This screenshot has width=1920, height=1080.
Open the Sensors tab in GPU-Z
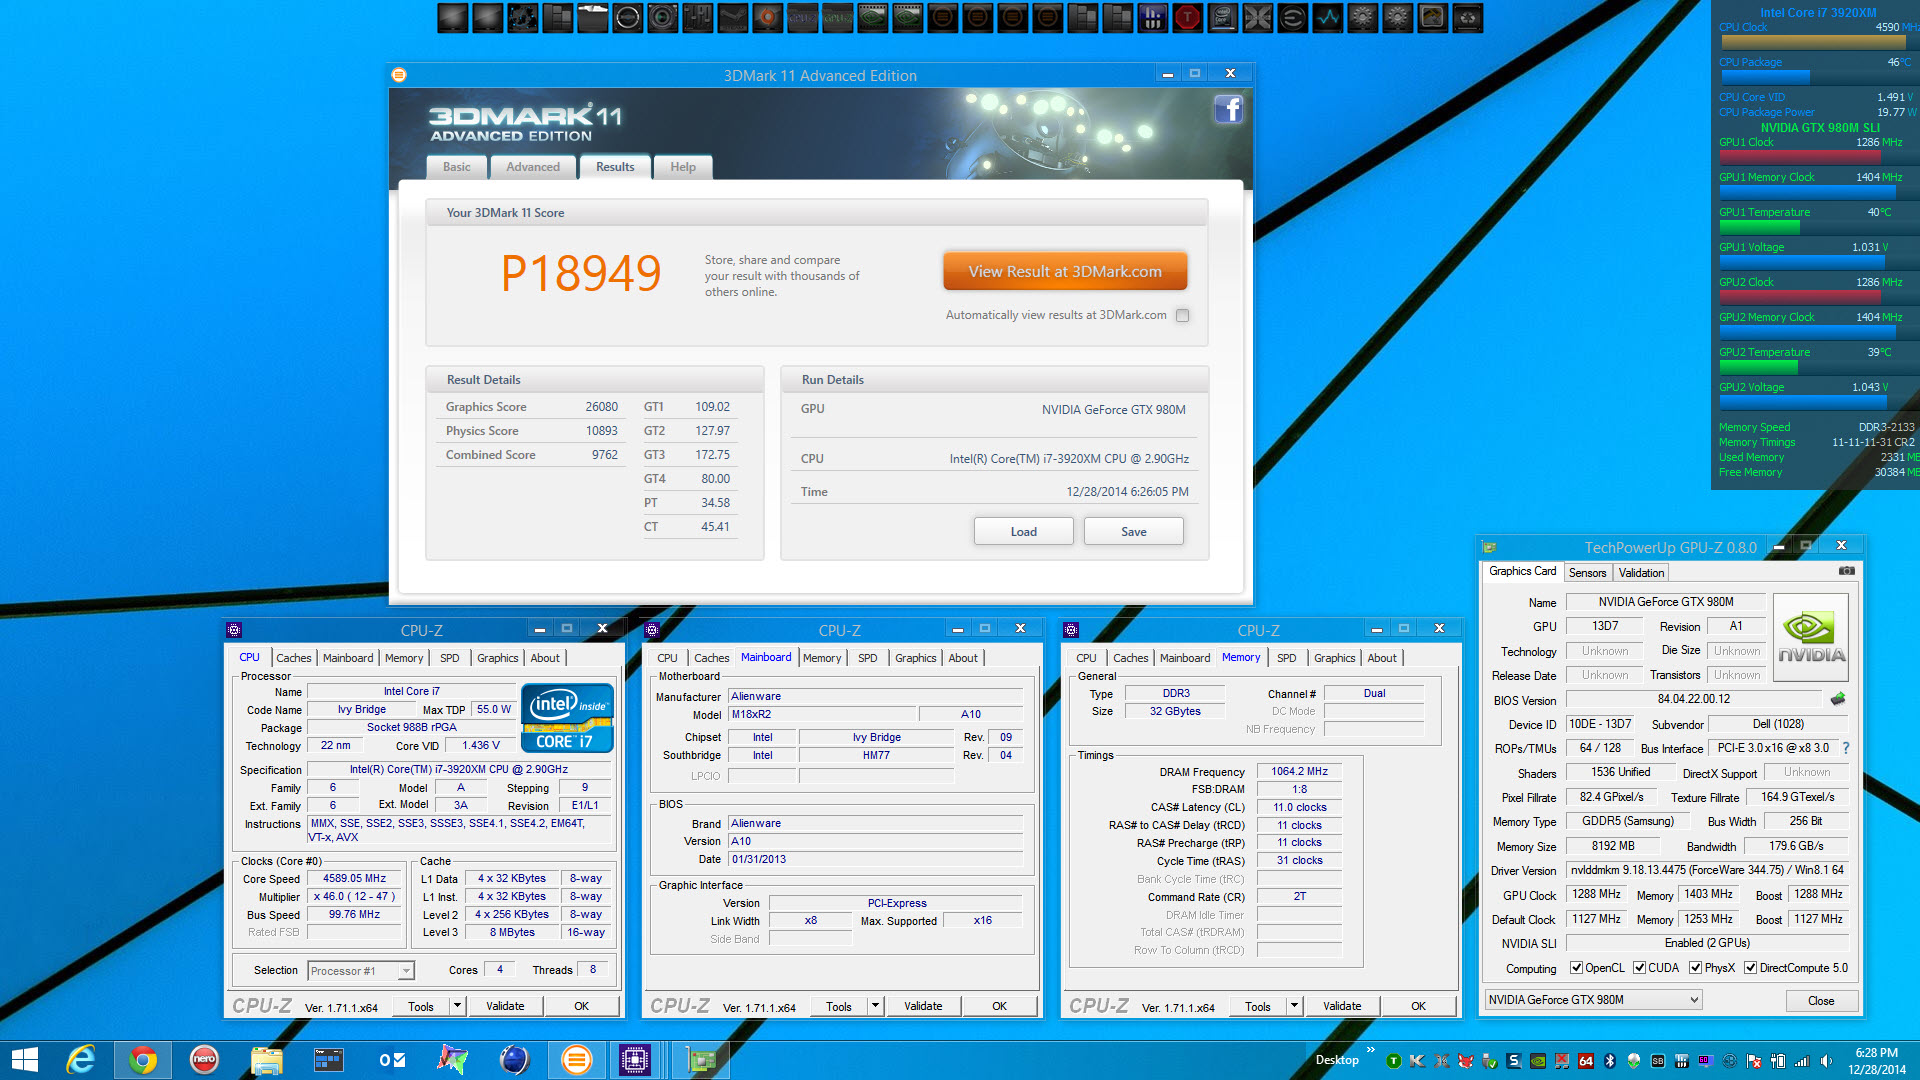[1587, 573]
